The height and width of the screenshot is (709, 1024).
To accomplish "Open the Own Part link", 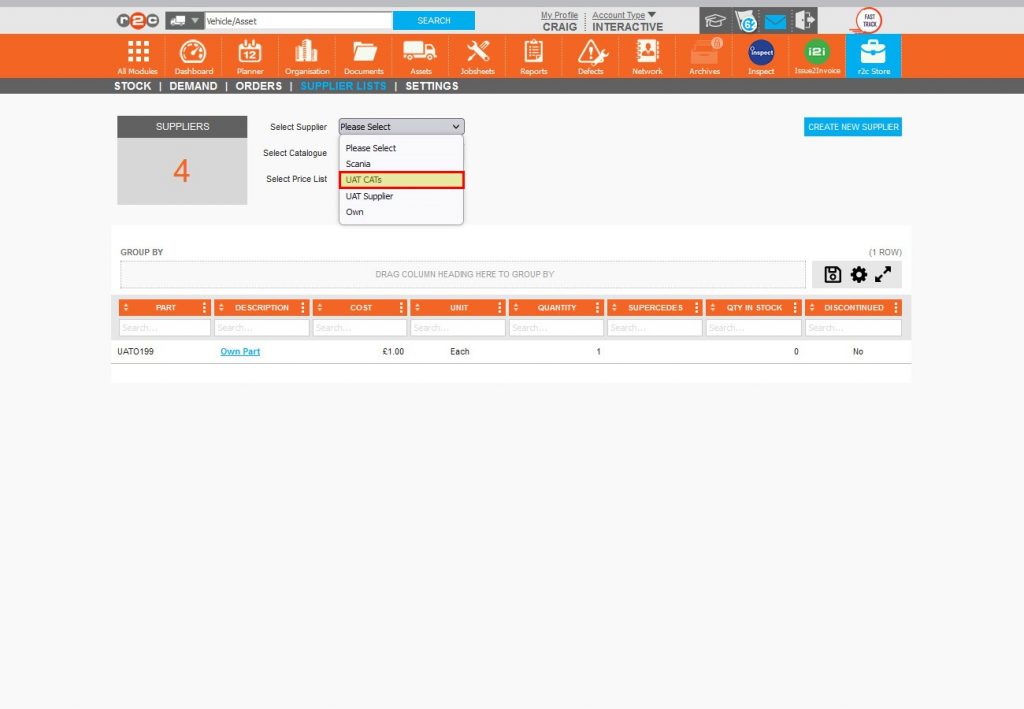I will coord(240,351).
